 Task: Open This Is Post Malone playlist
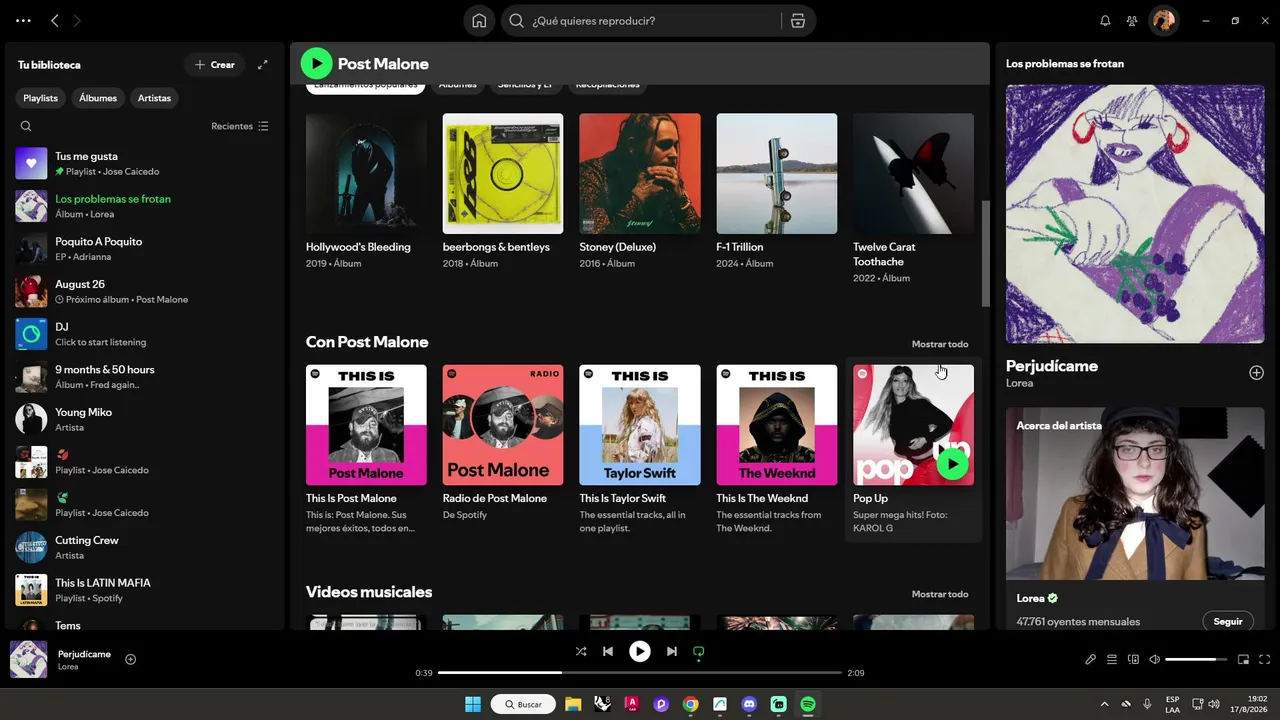(x=366, y=450)
